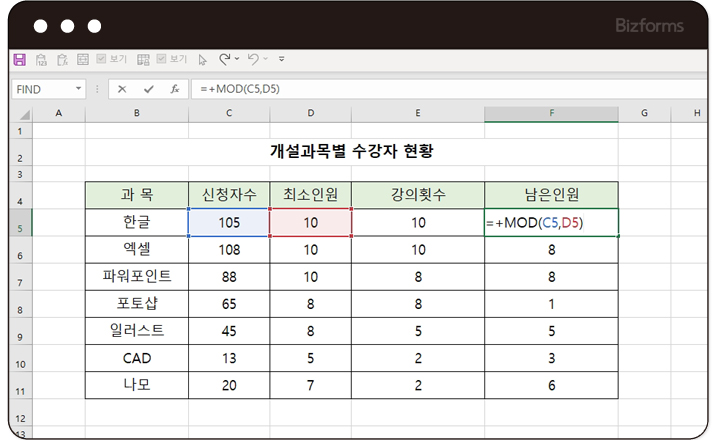Image resolution: width=715 pixels, height=440 pixels.
Task: Open the Undo history dropdown arrow
Action: click(x=265, y=59)
